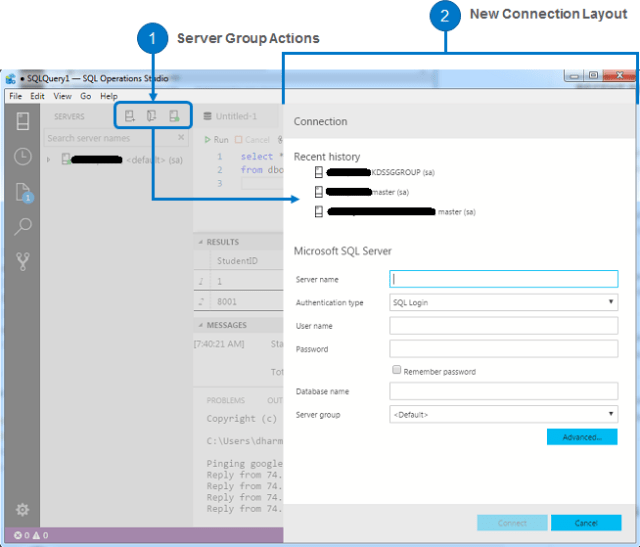This screenshot has width=640, height=547.
Task: Collapse the MESSAGES section
Action: (200, 325)
